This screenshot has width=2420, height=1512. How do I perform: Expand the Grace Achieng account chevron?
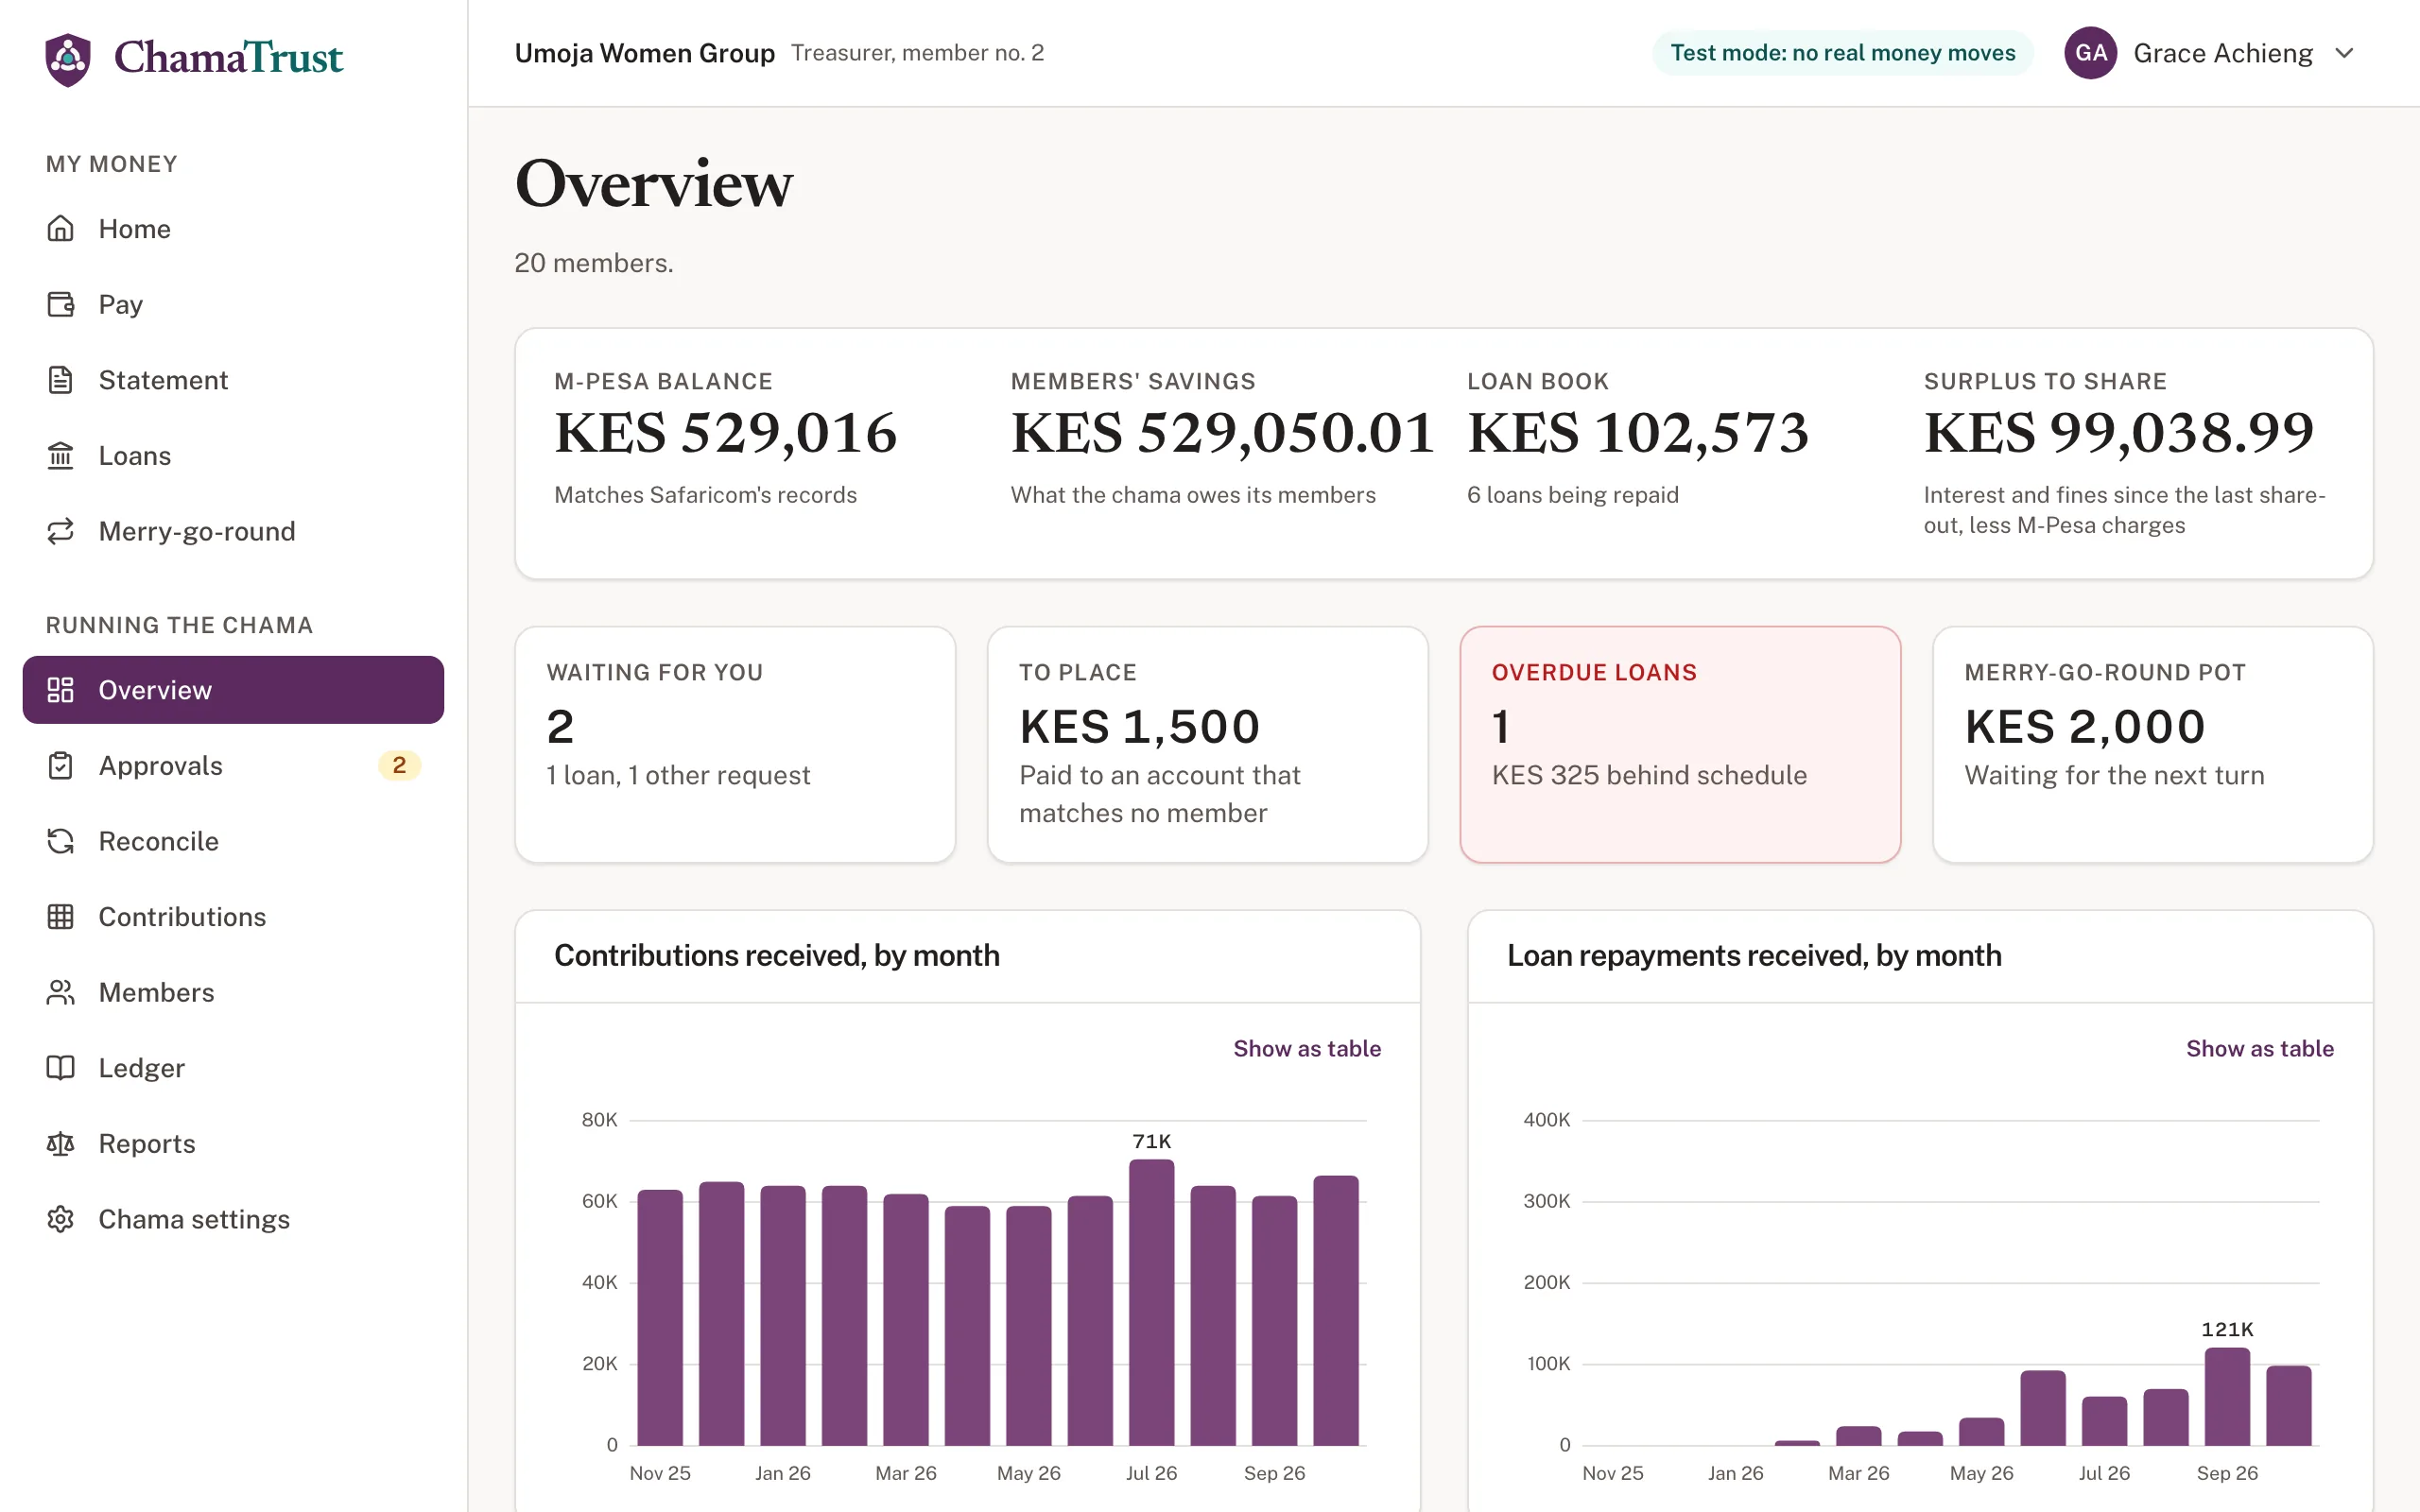(2344, 53)
